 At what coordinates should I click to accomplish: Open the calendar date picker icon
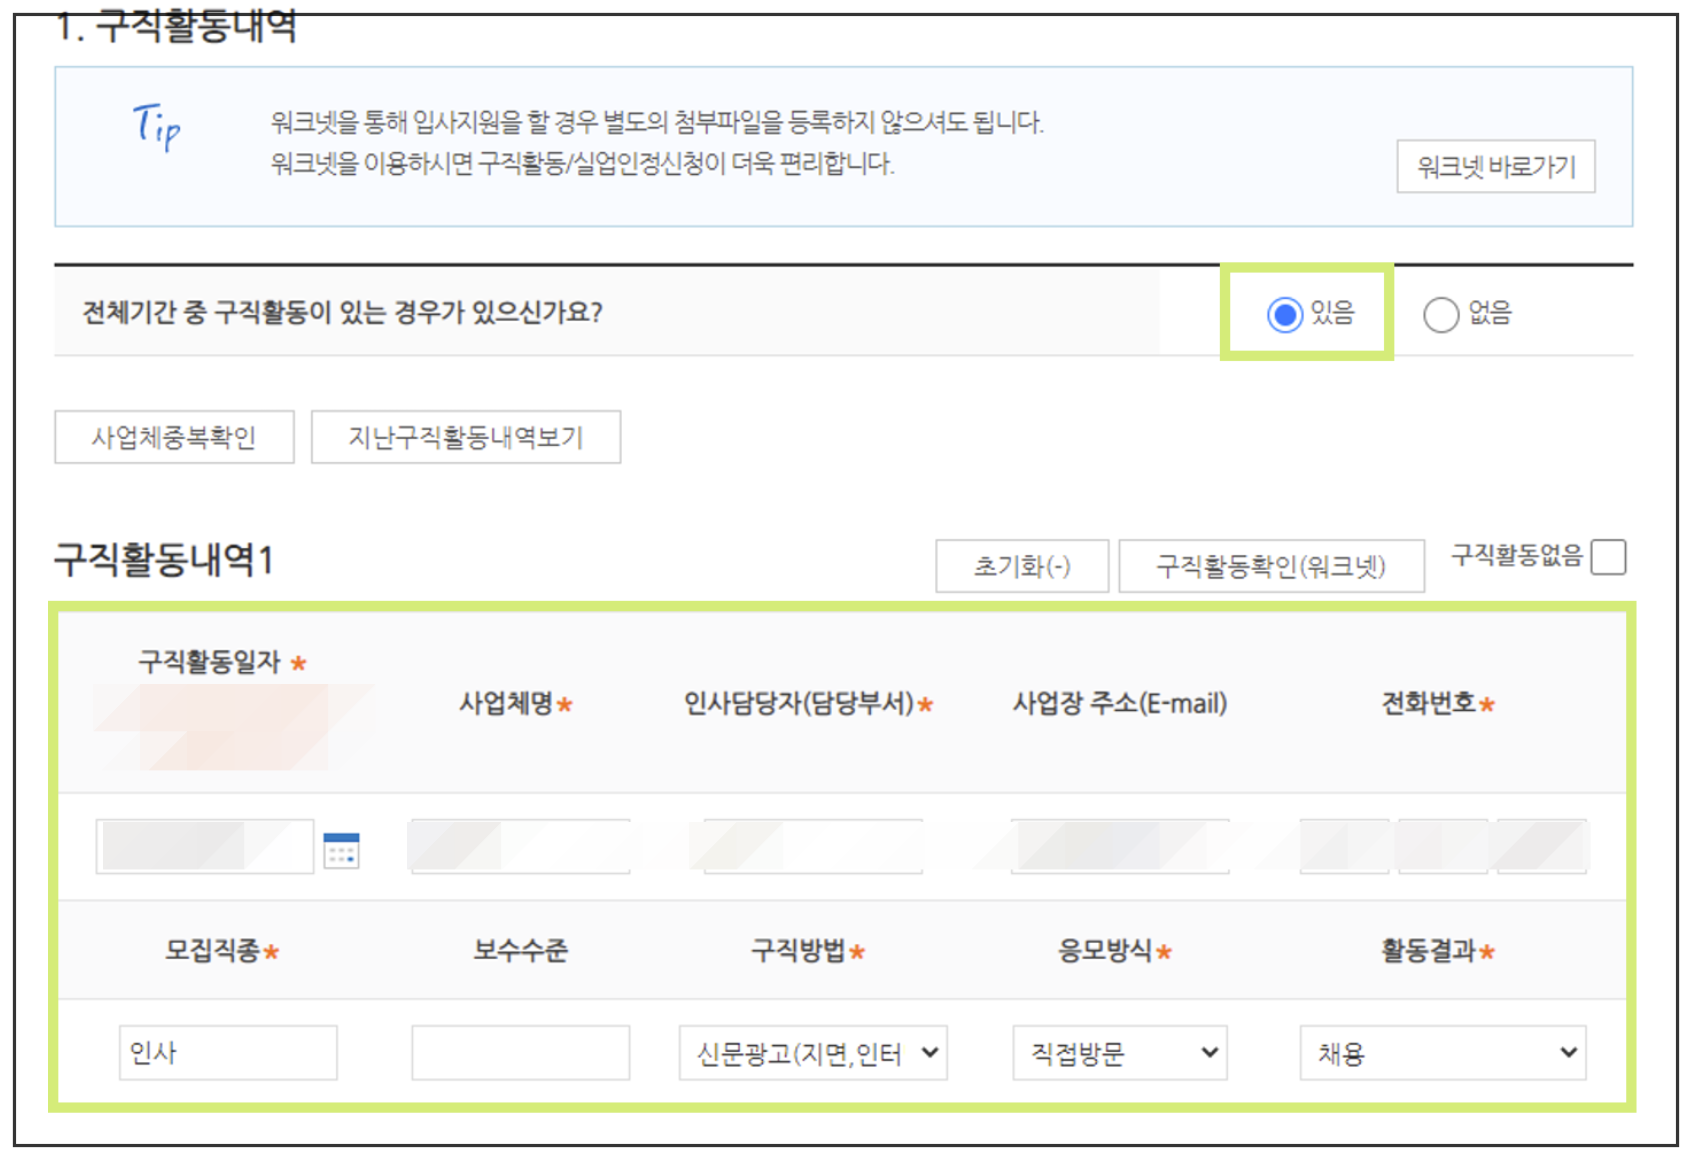coord(341,850)
